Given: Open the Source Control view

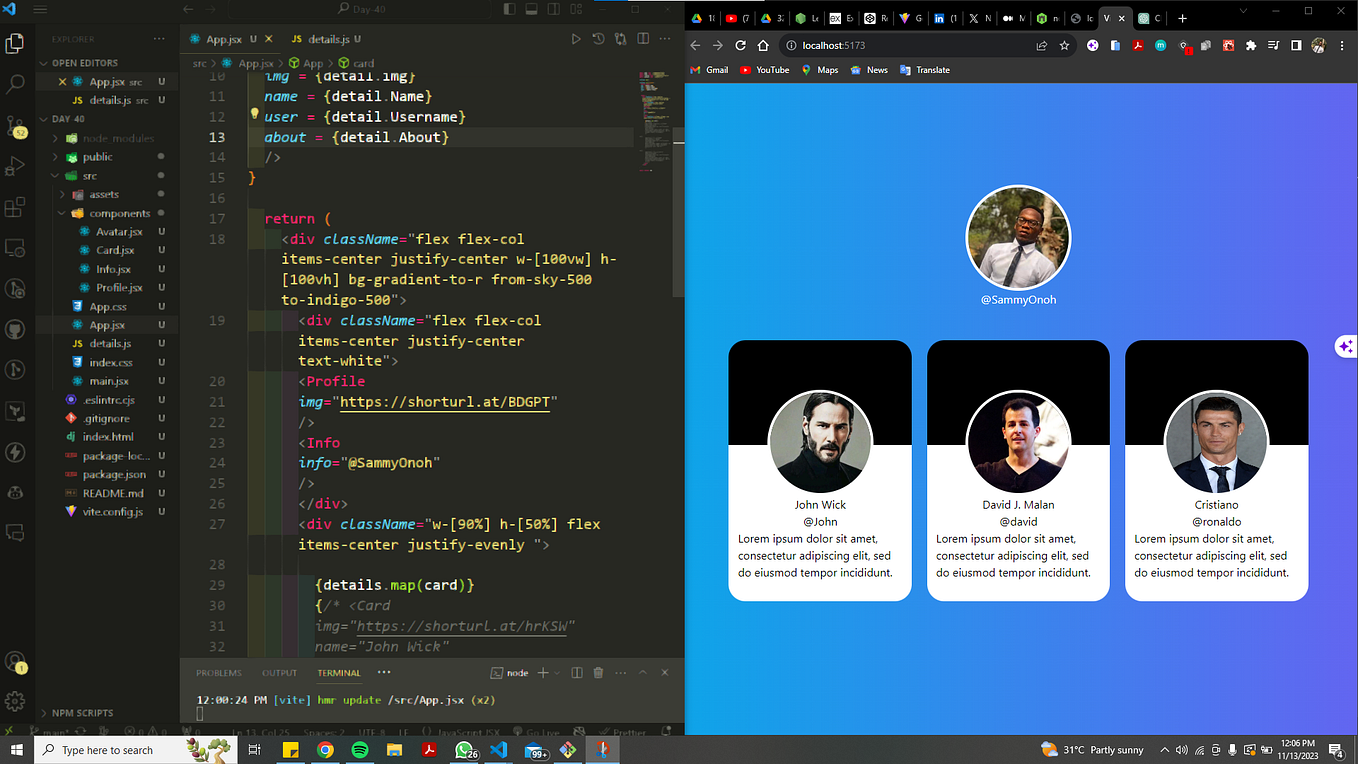Looking at the screenshot, I should (15, 124).
